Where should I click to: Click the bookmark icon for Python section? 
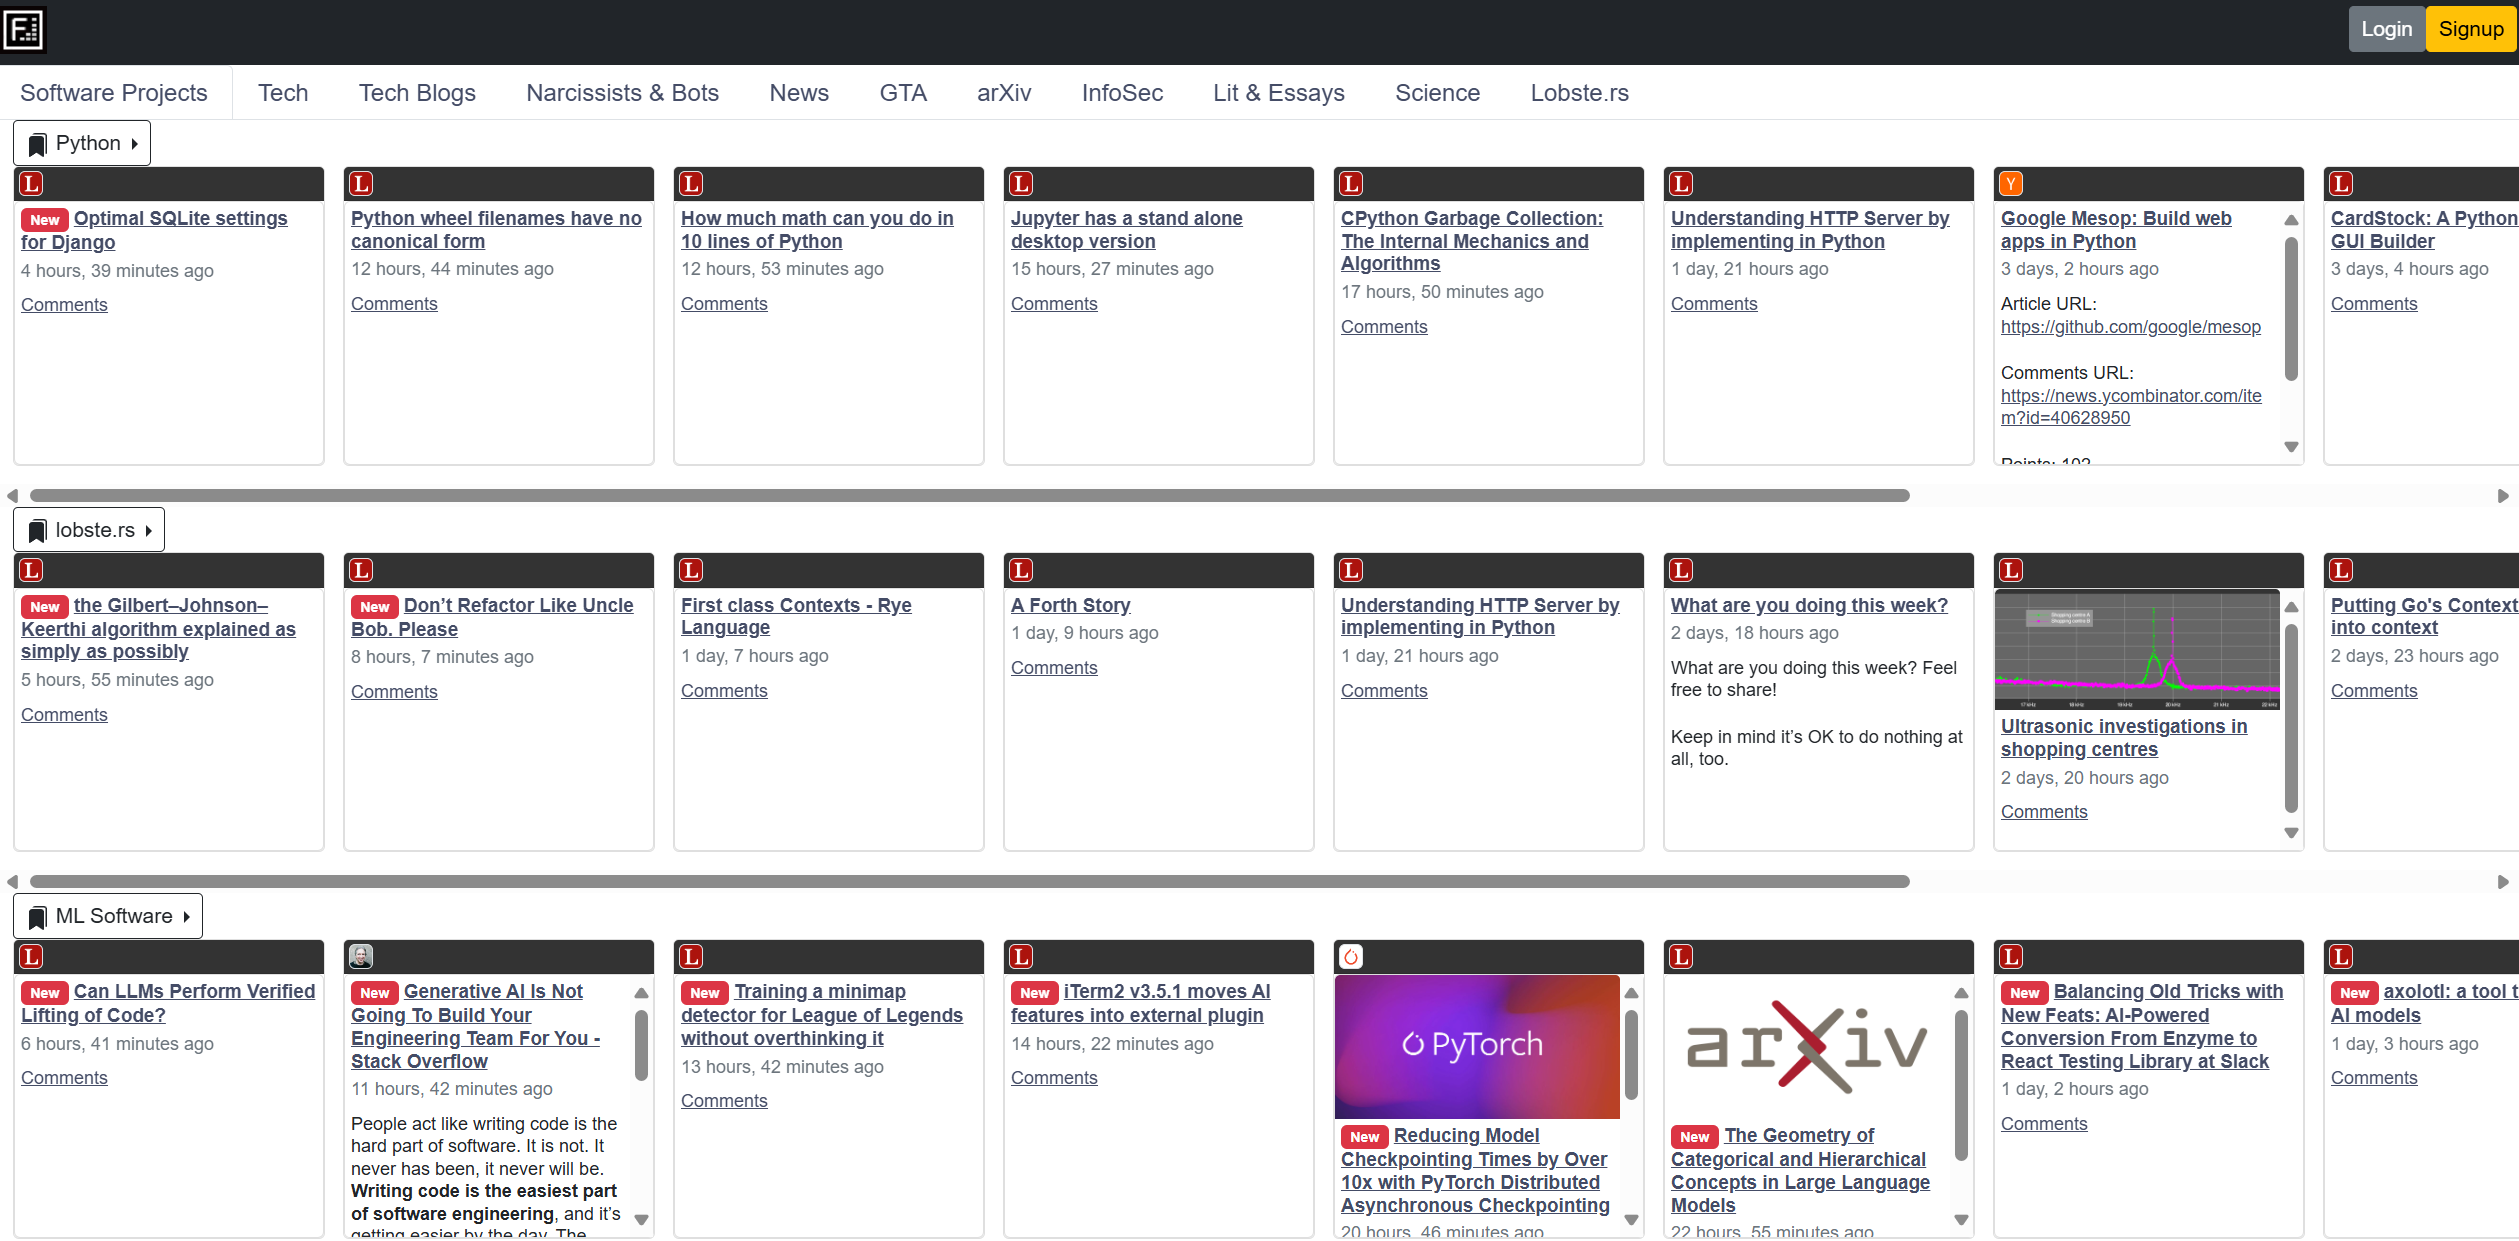point(35,143)
